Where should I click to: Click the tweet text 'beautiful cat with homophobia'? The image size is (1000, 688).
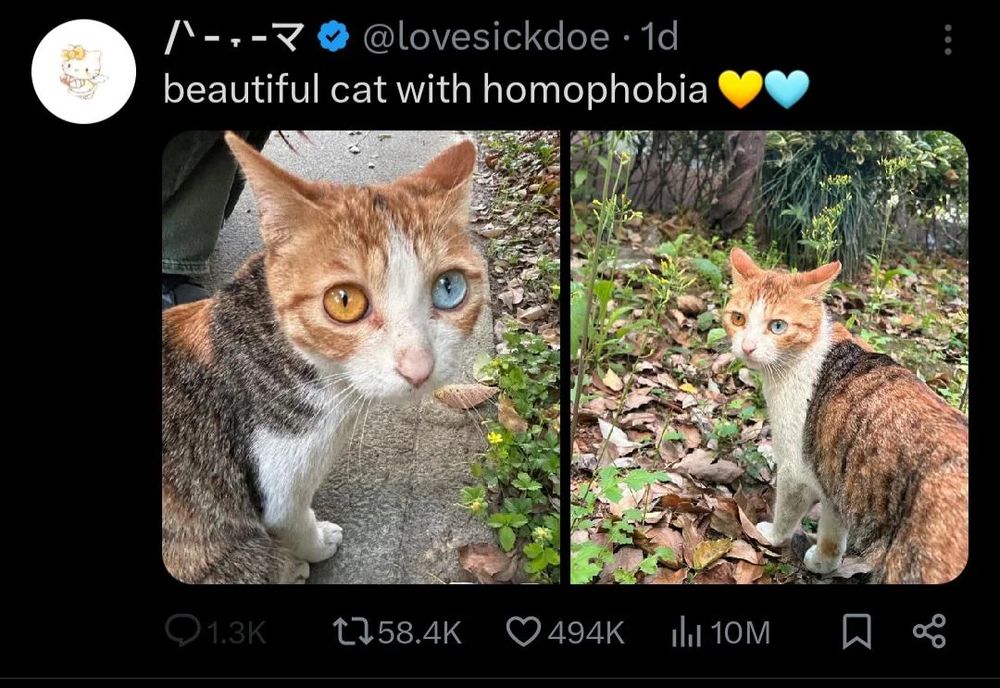click(436, 89)
